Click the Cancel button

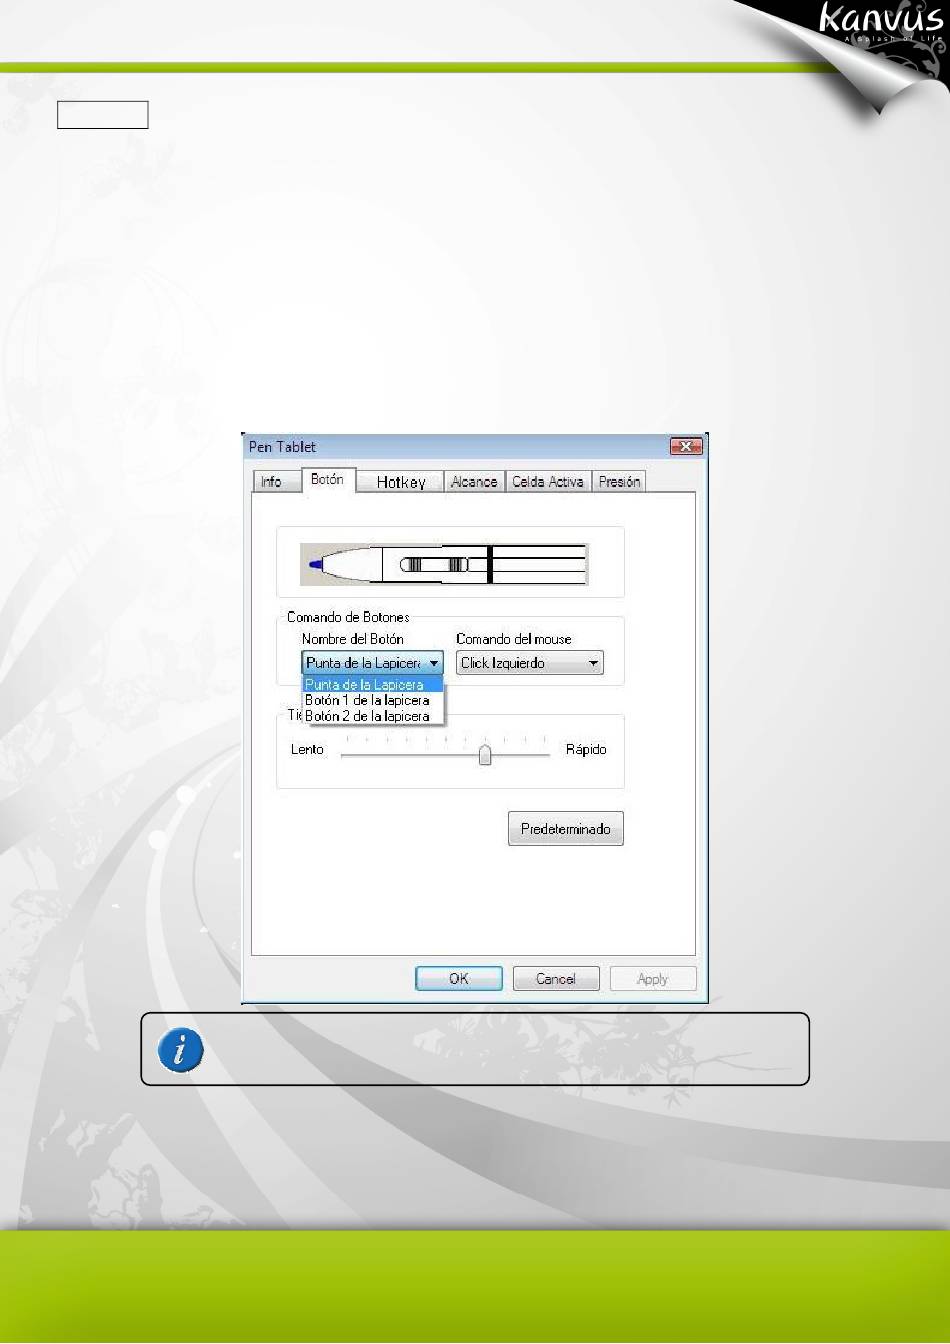(x=556, y=979)
